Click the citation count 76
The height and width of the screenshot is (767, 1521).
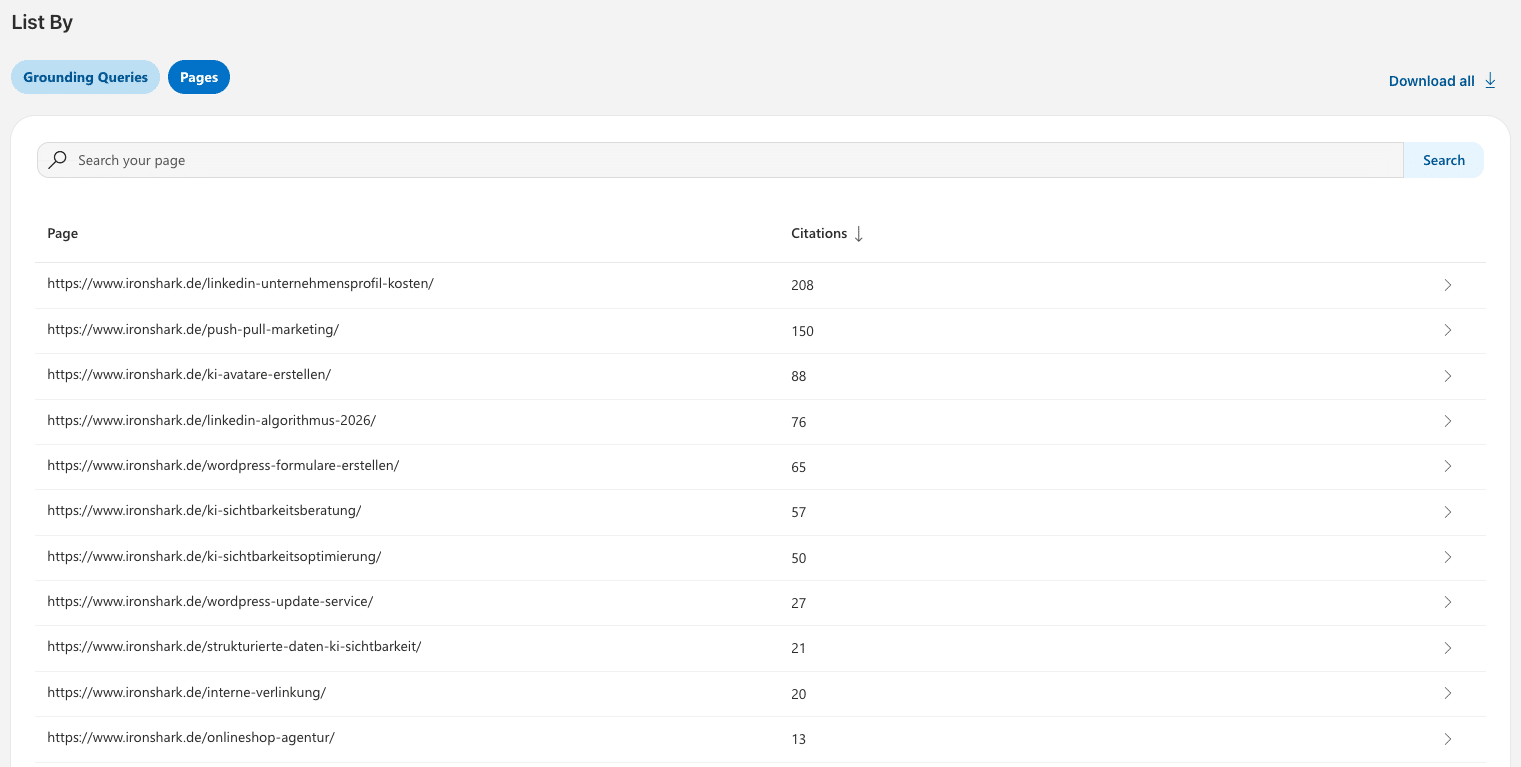(798, 422)
